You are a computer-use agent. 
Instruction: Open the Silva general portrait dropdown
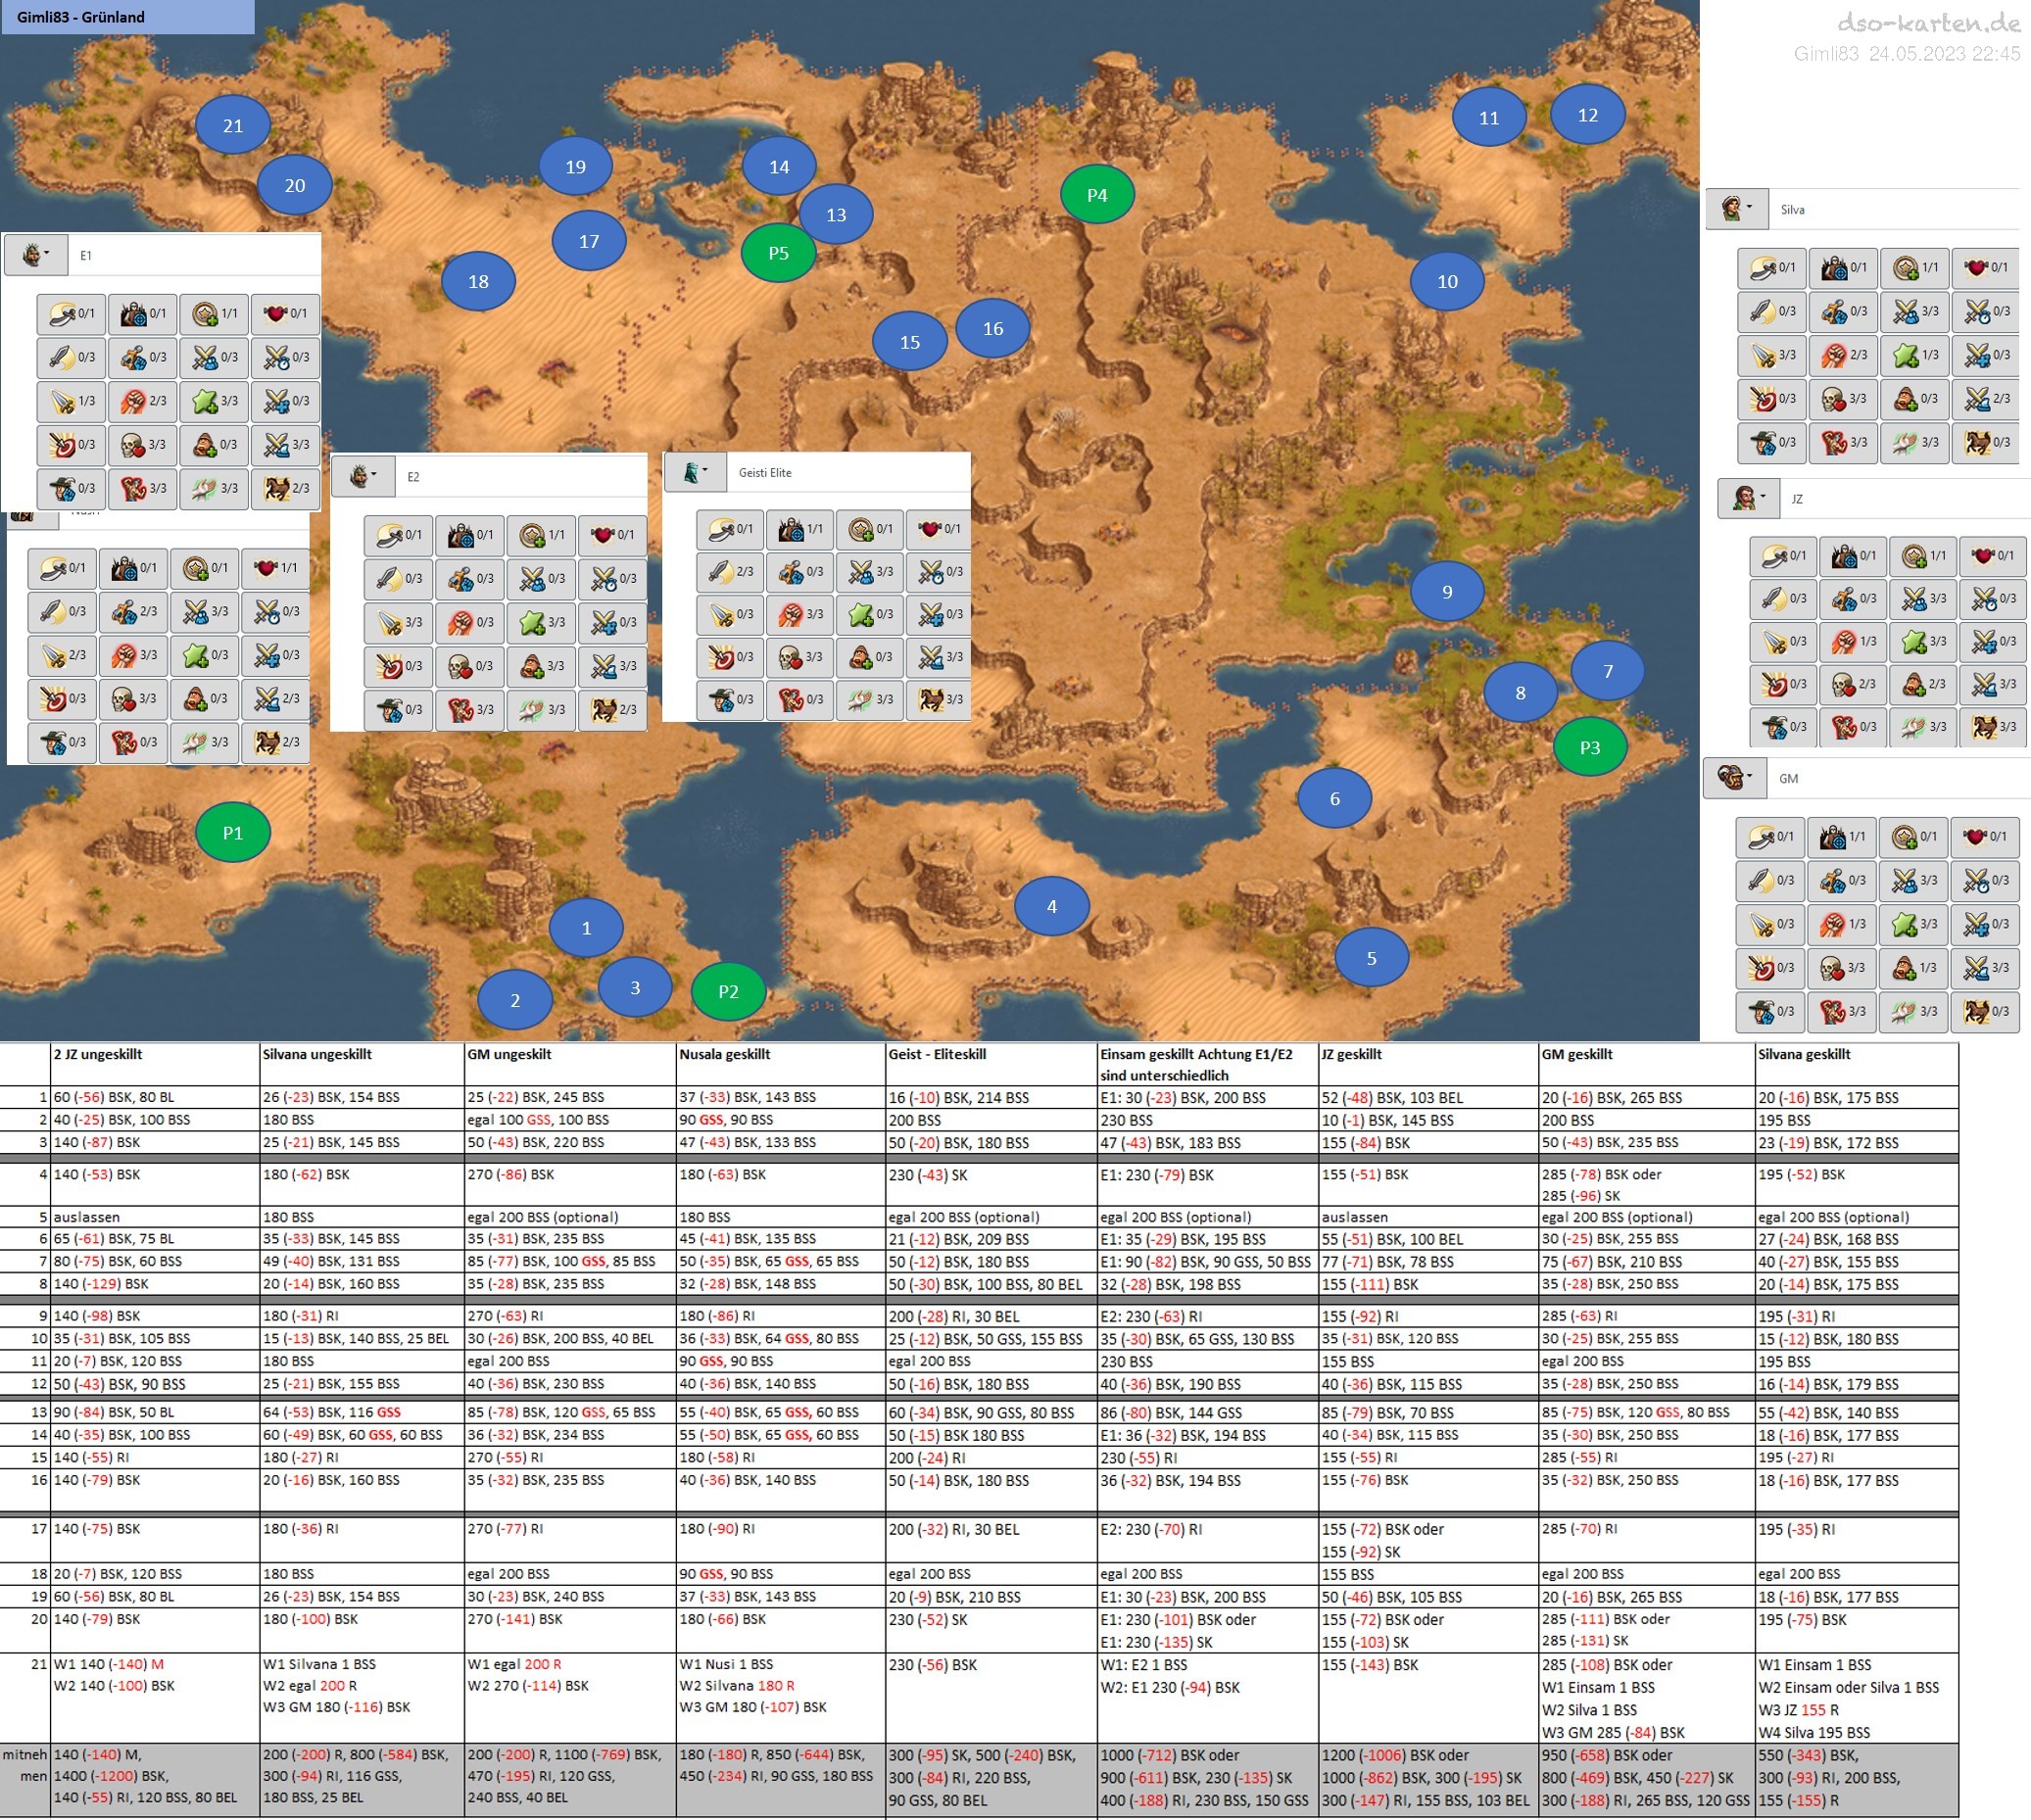coord(1737,209)
